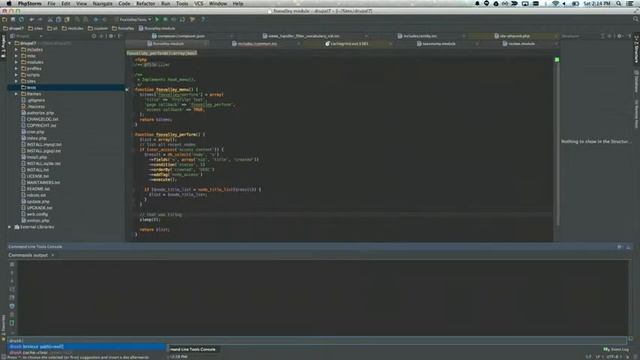
Task: Click the Cut scissors icon
Action: [50, 20]
